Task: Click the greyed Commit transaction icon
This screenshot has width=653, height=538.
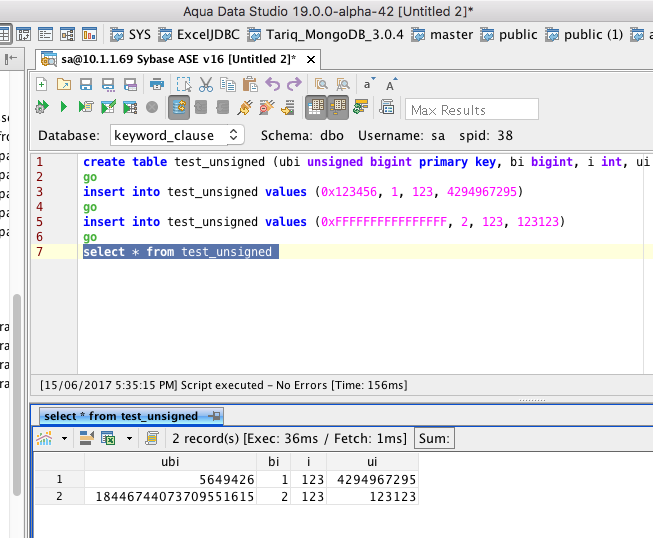Action: tap(201, 107)
